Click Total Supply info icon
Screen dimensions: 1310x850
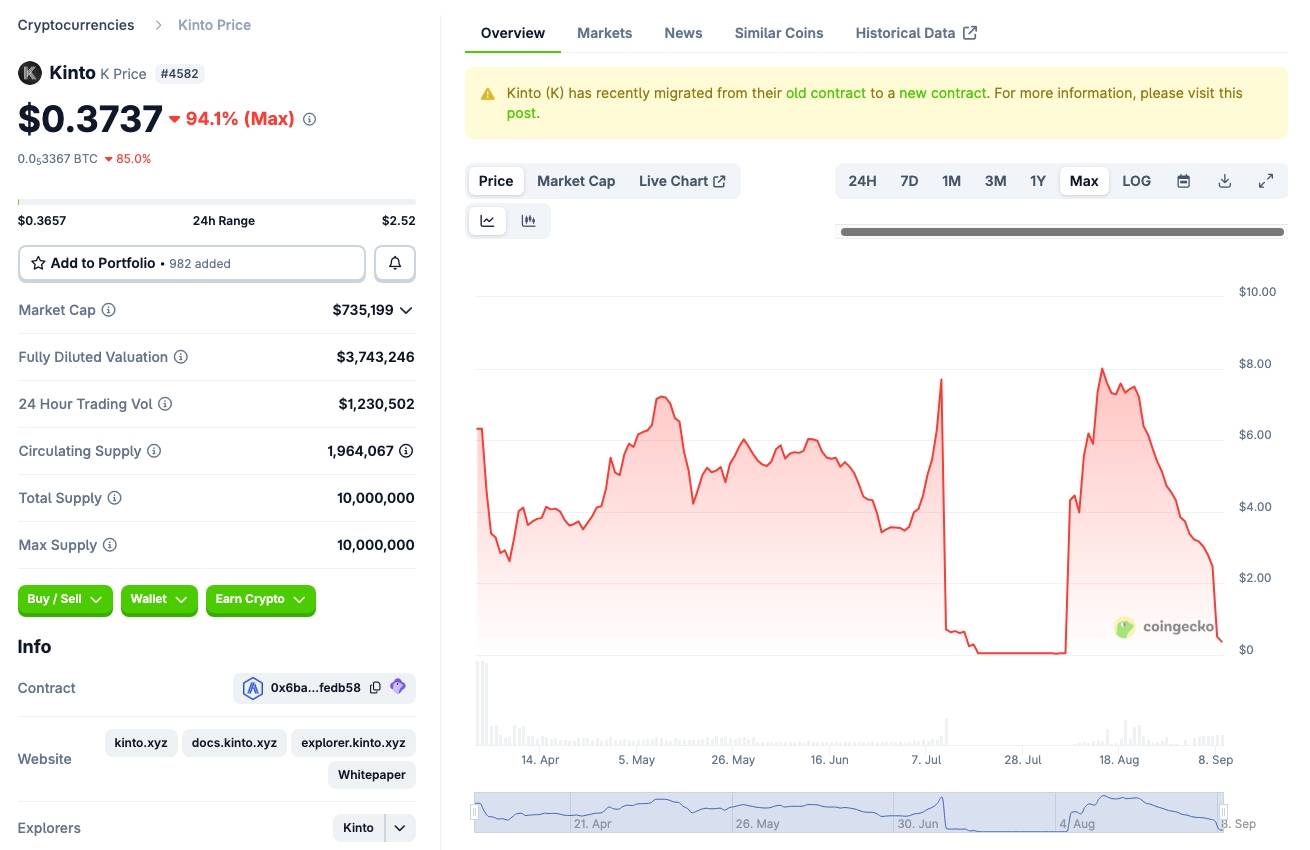[114, 498]
